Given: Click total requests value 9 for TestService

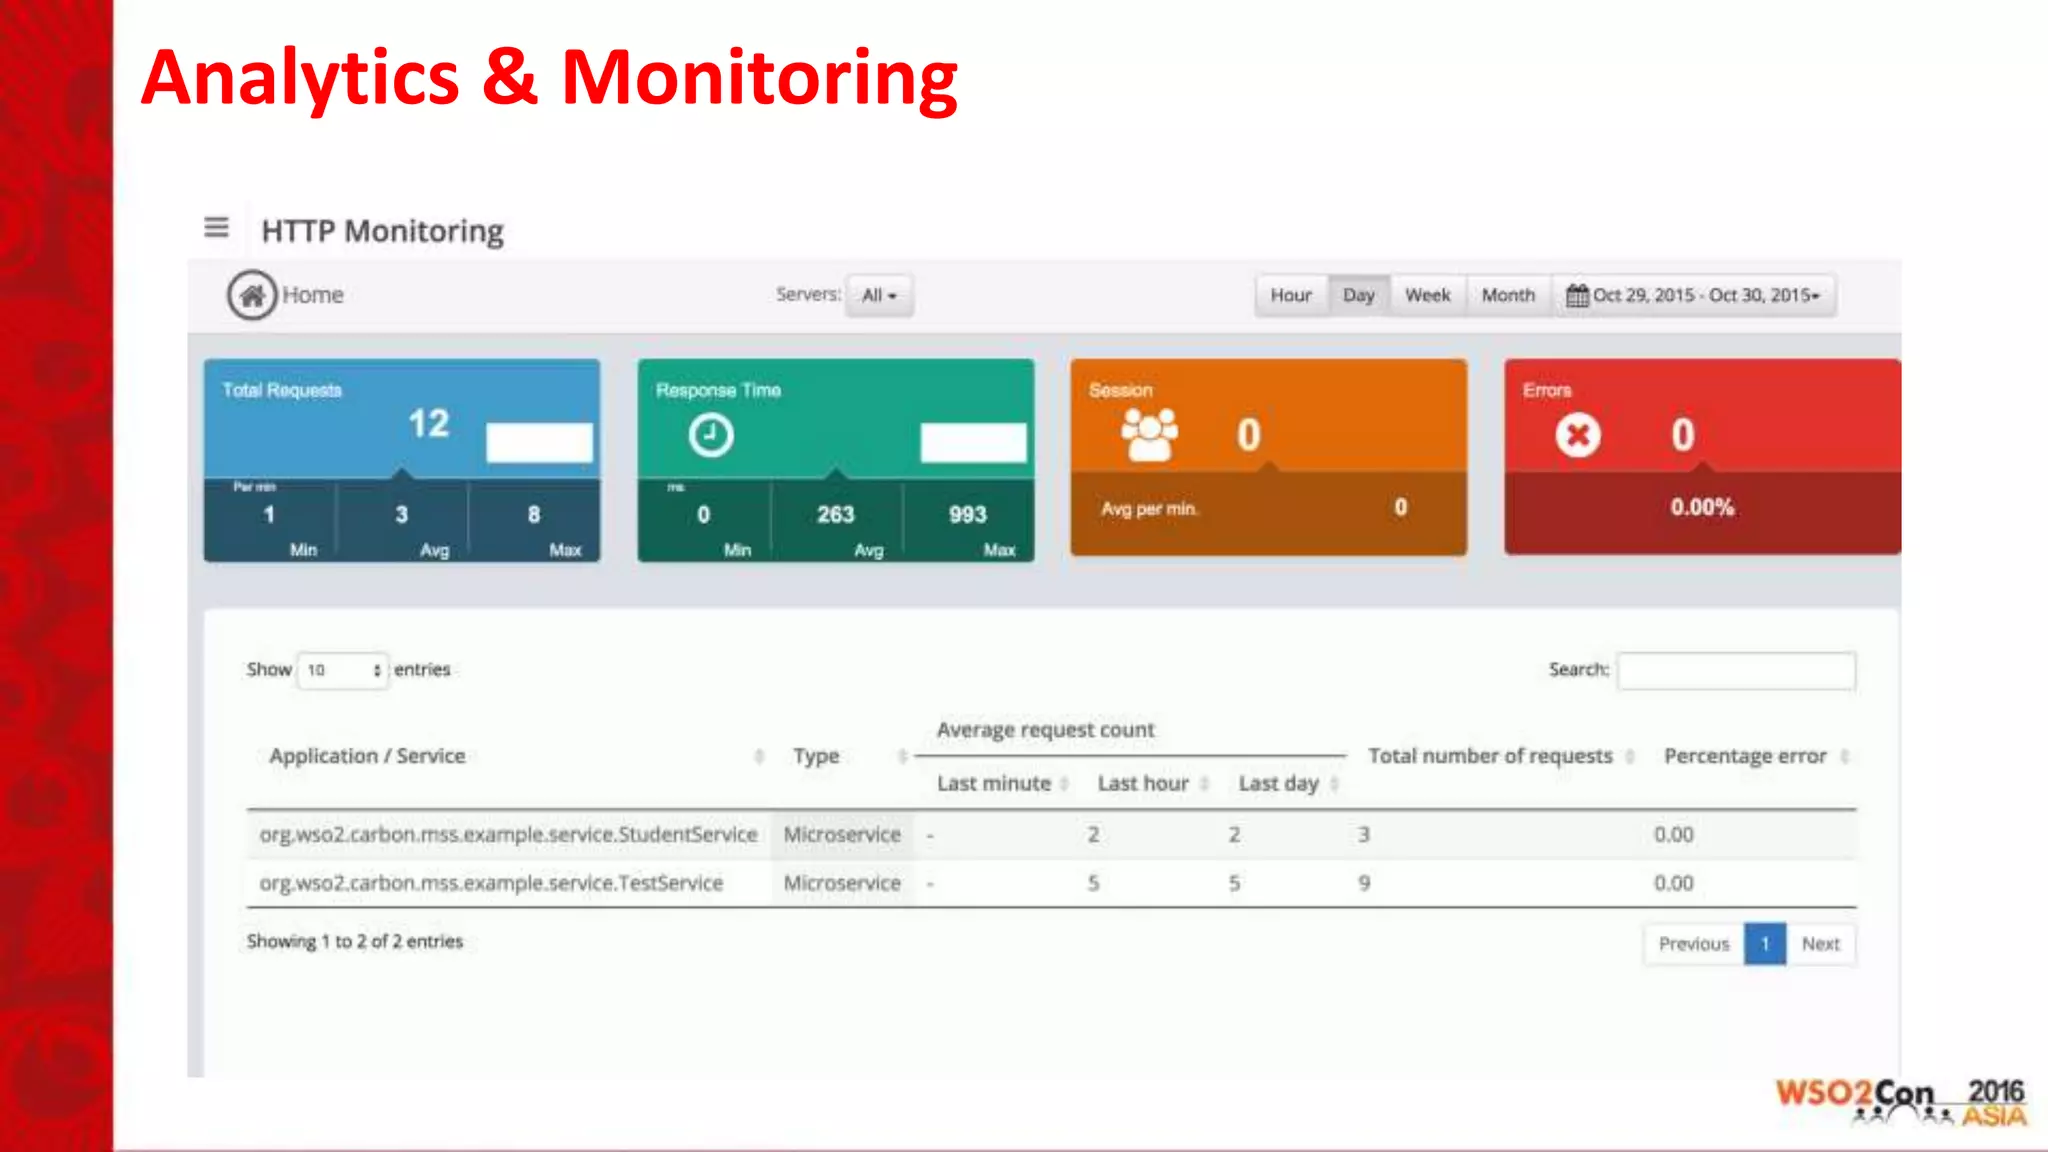Looking at the screenshot, I should tap(1364, 884).
